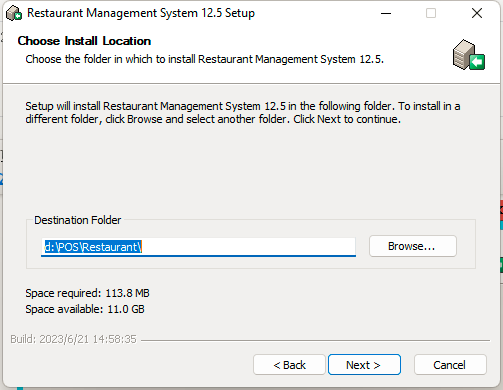Close the Restaurant Management System Setup
Viewport: 503px width, 390px height.
click(x=477, y=13)
